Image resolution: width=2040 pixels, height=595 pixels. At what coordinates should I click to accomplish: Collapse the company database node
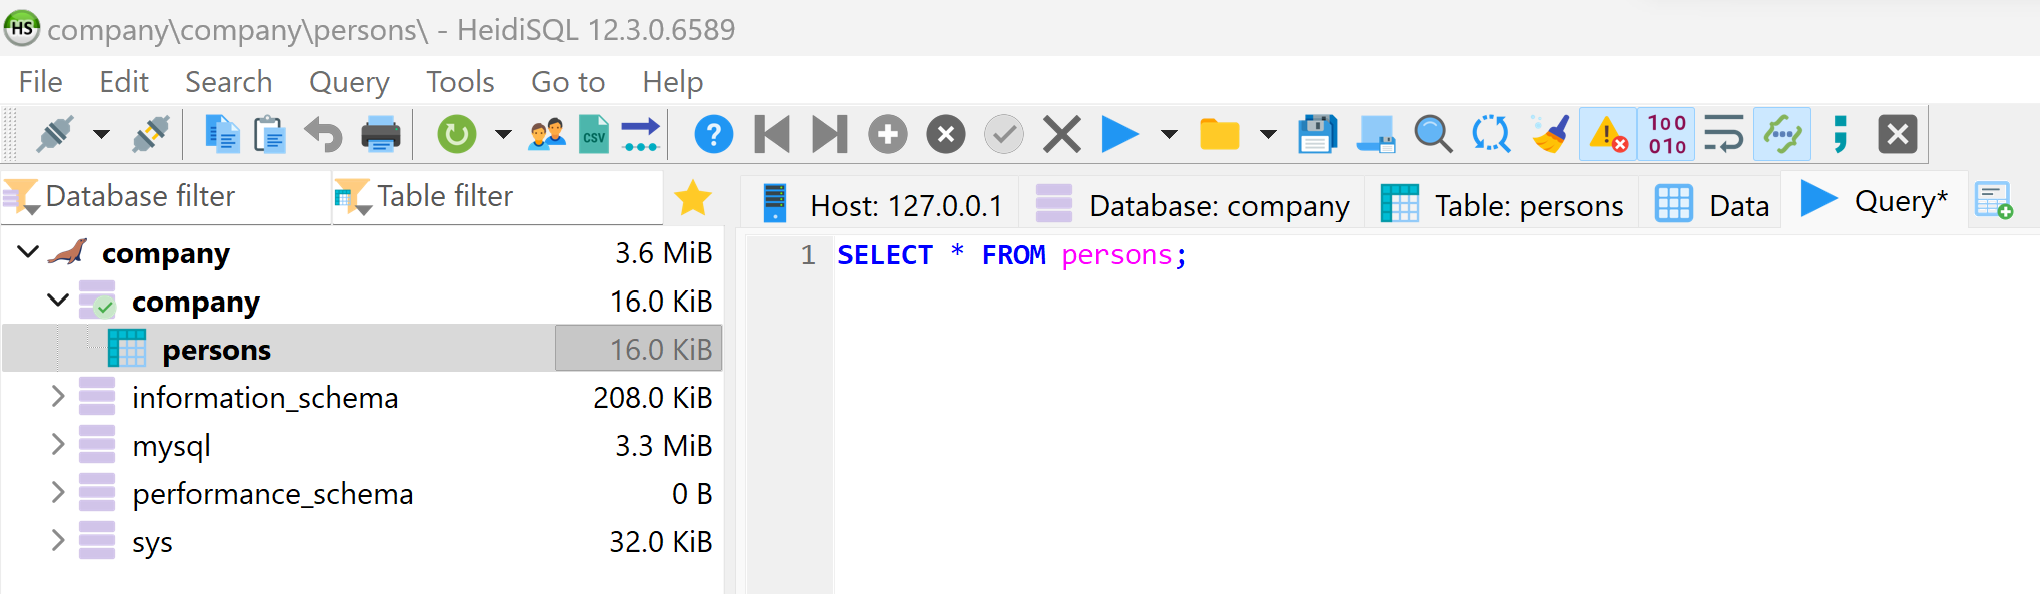pos(58,300)
